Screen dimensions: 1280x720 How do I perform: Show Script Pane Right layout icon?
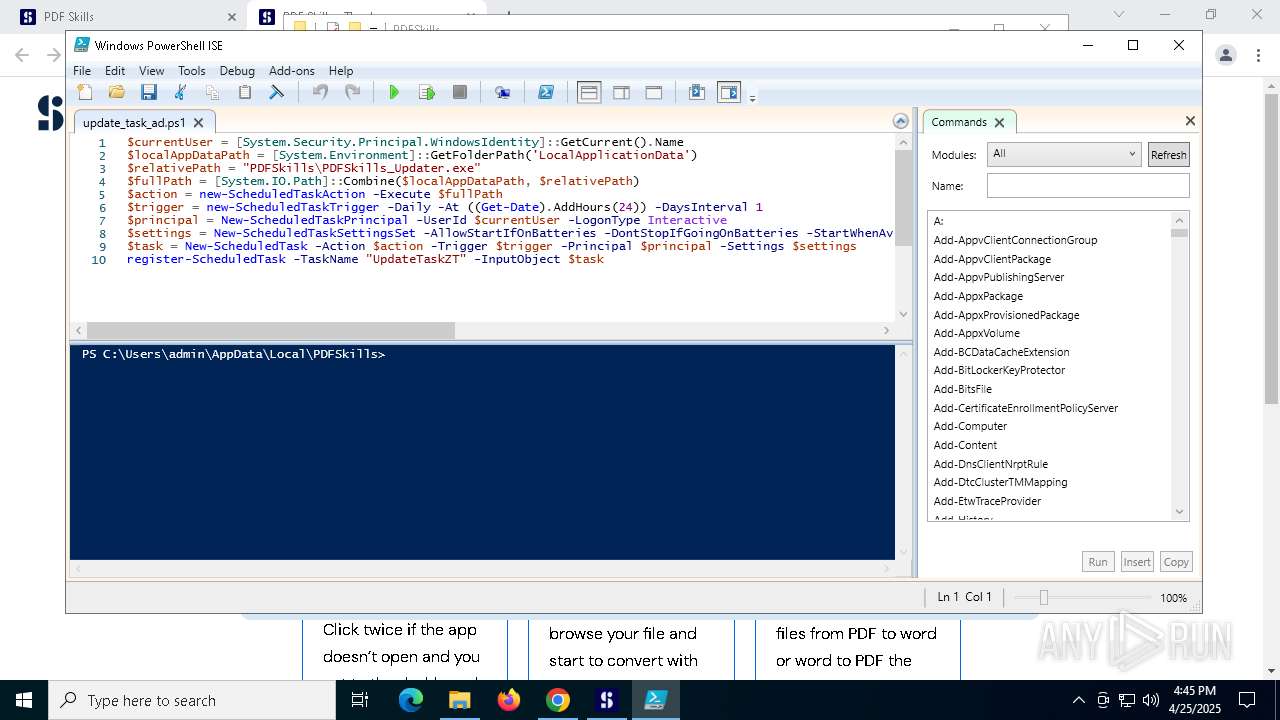621,92
